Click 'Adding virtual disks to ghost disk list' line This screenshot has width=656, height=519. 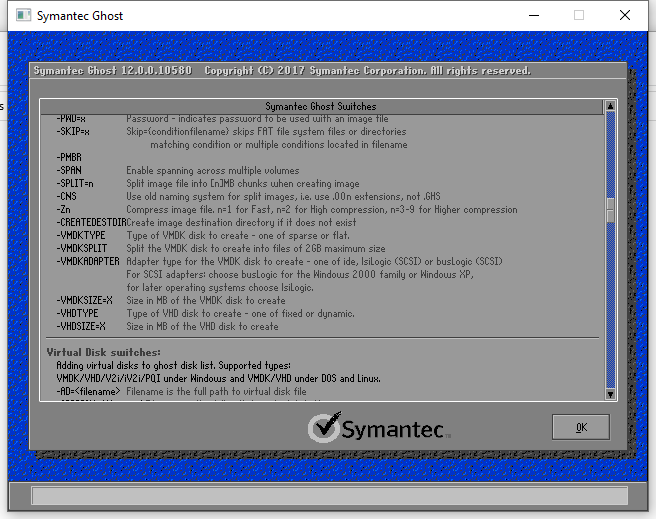174,366
